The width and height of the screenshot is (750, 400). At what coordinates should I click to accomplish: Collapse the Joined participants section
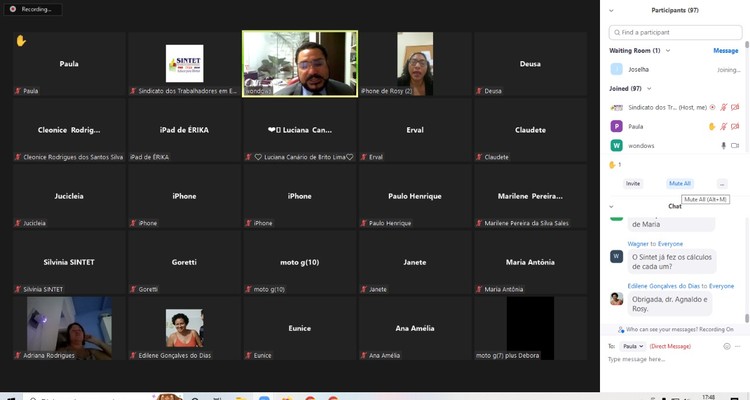646,88
